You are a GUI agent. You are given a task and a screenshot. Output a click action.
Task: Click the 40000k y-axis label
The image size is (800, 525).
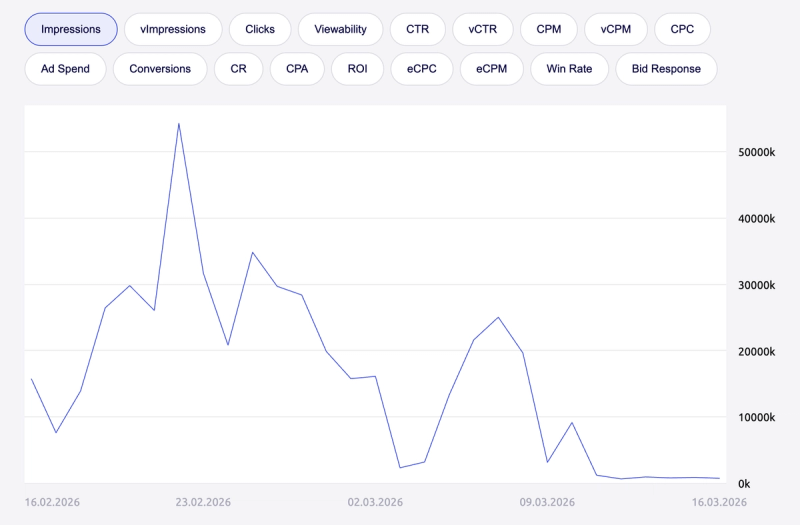pyautogui.click(x=757, y=219)
